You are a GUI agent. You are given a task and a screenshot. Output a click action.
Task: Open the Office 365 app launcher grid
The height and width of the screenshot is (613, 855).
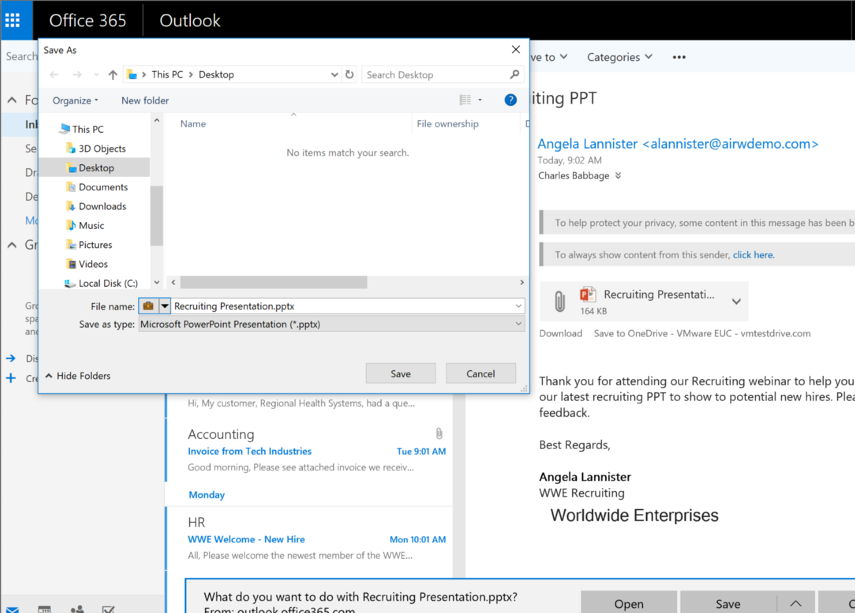pos(13,20)
